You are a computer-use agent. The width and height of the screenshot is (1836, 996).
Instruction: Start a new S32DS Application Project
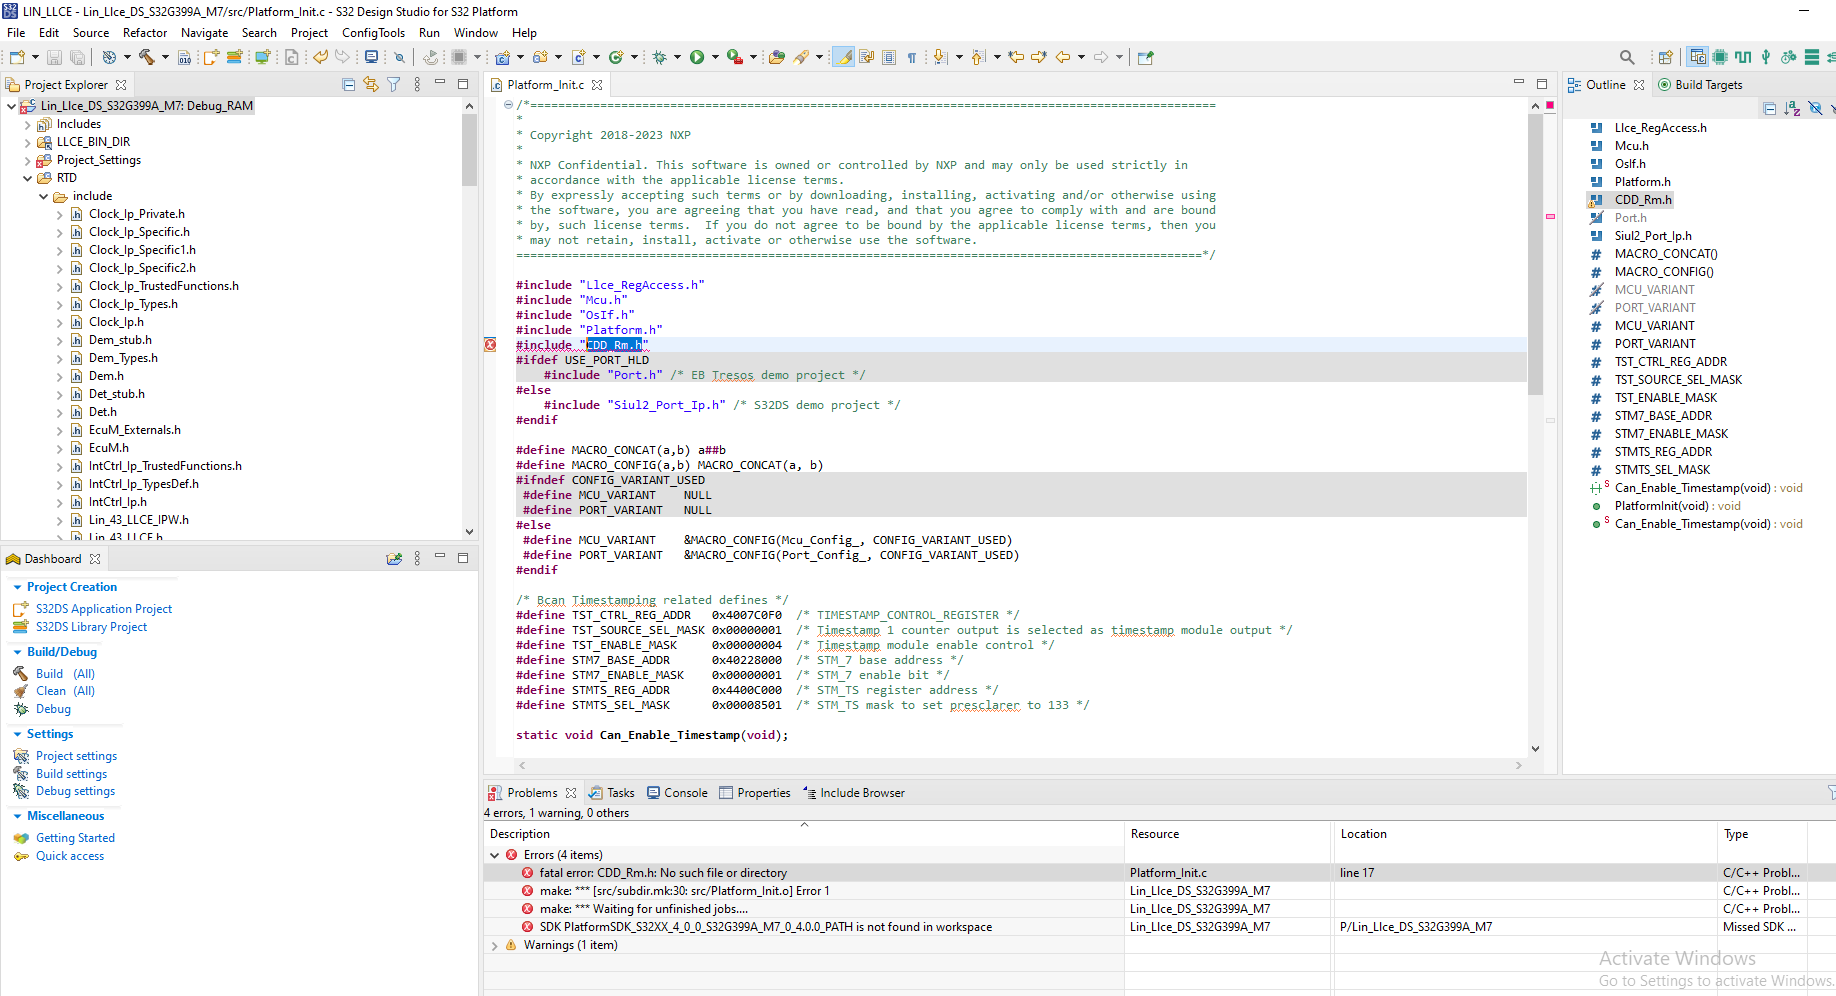[103, 608]
